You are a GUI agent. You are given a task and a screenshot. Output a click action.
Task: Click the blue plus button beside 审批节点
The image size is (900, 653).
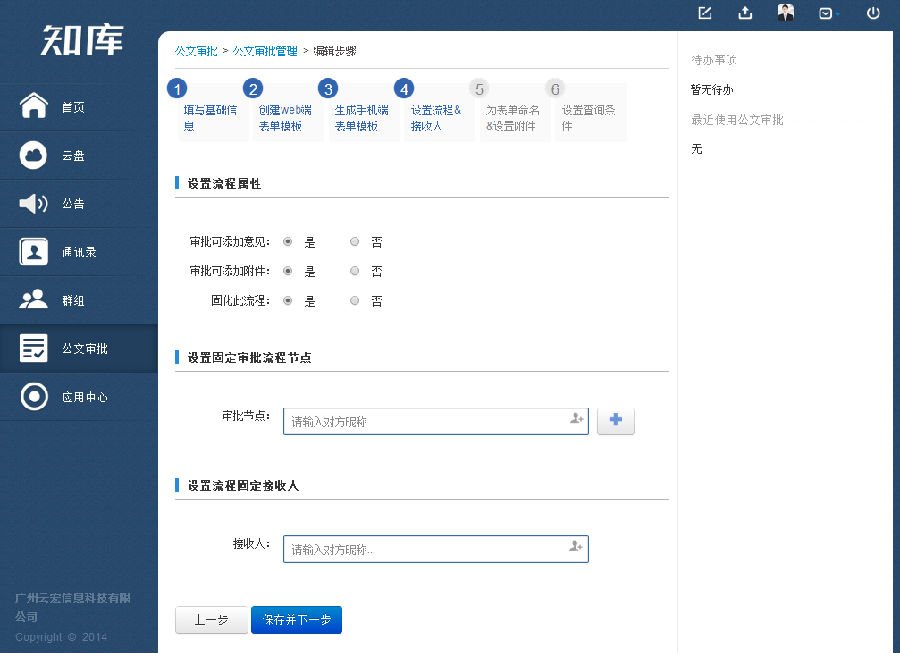(615, 420)
